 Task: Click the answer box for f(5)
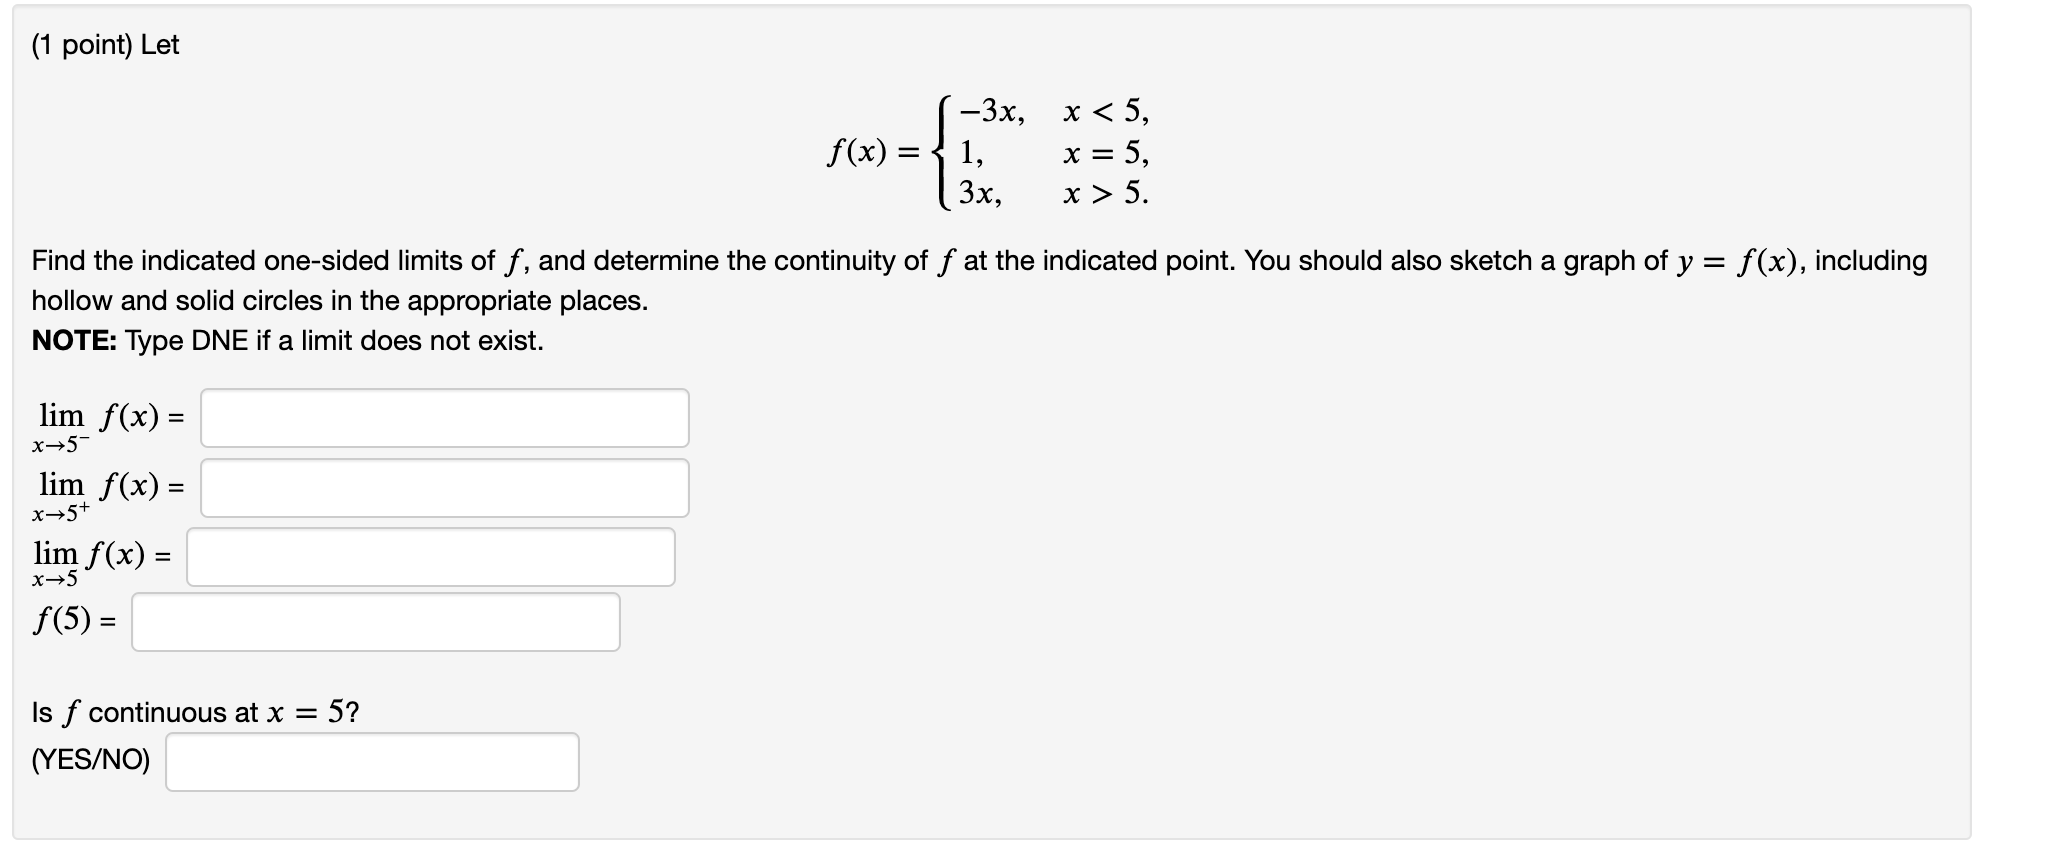point(375,622)
